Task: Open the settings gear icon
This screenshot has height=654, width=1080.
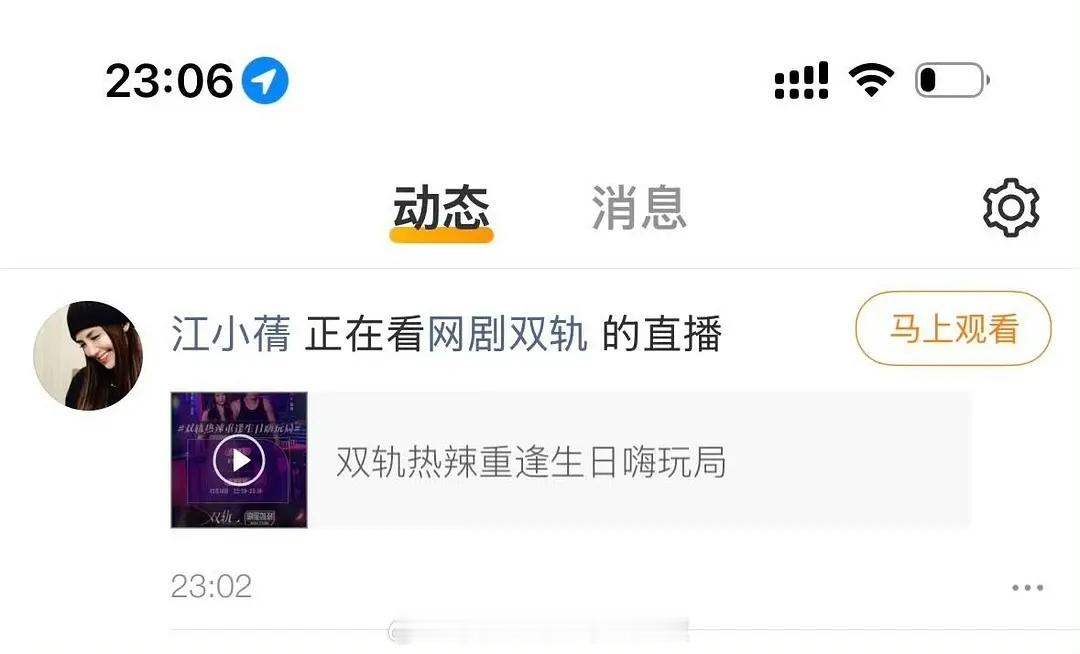Action: click(1010, 208)
